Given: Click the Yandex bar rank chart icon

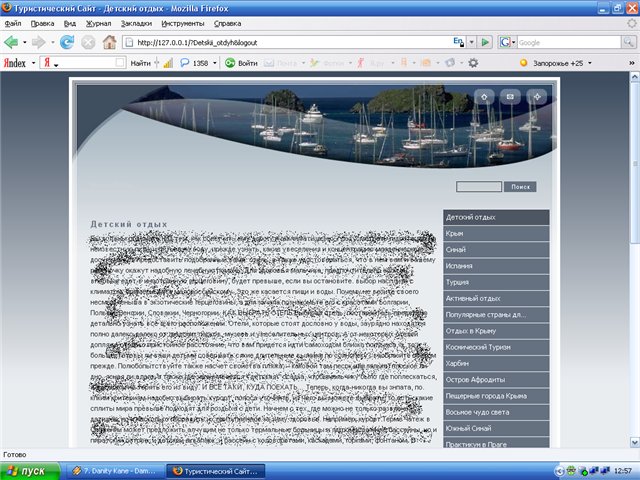Looking at the screenshot, I should click(168, 63).
